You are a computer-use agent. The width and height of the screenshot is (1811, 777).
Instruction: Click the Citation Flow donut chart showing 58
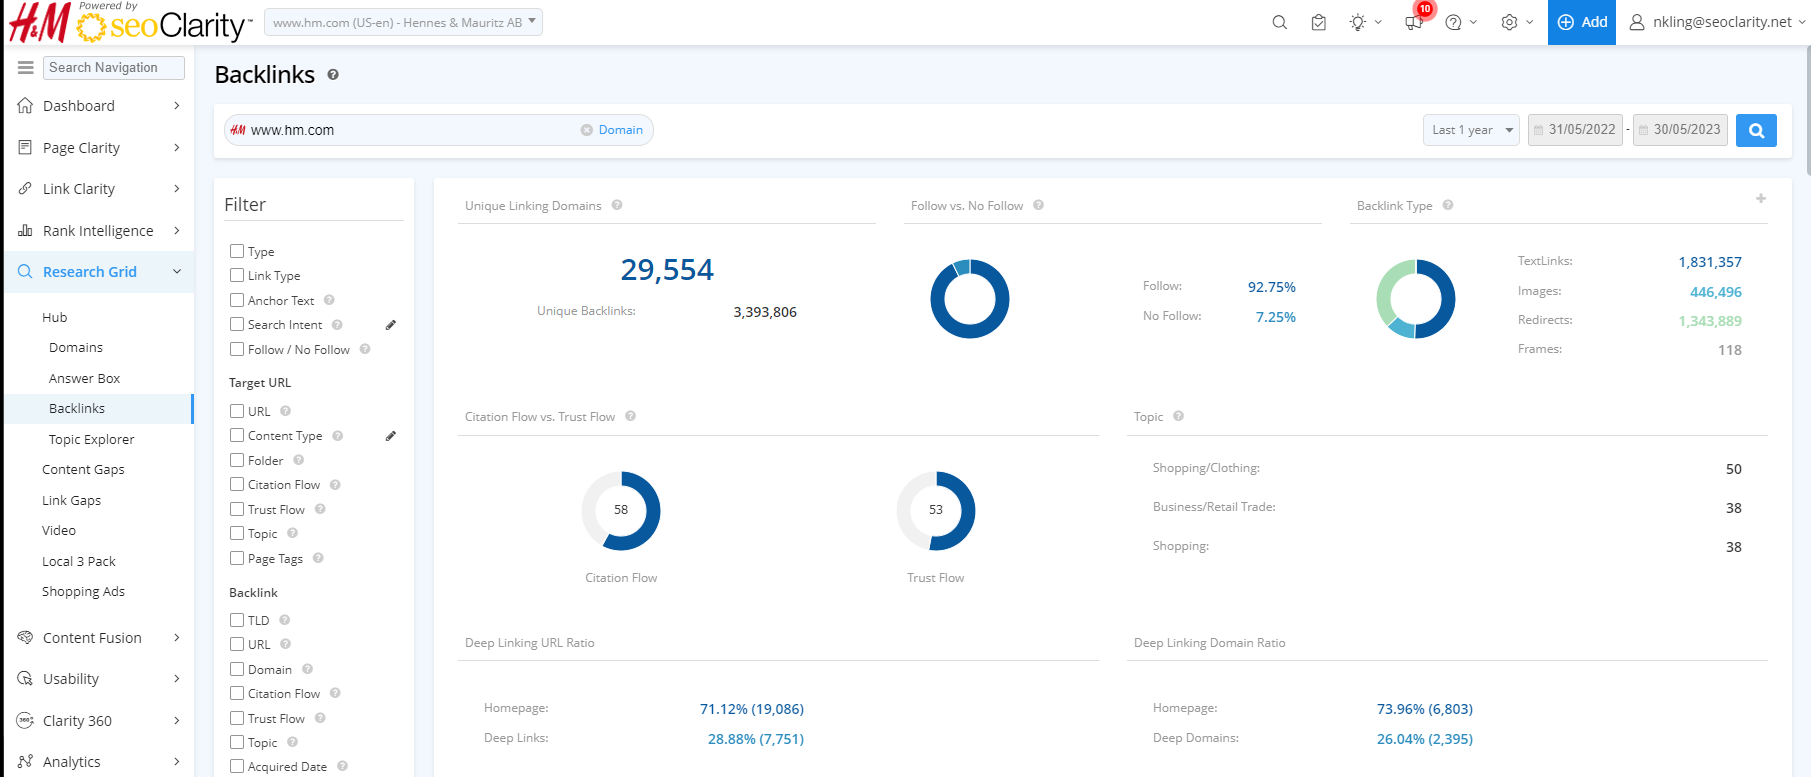621,510
